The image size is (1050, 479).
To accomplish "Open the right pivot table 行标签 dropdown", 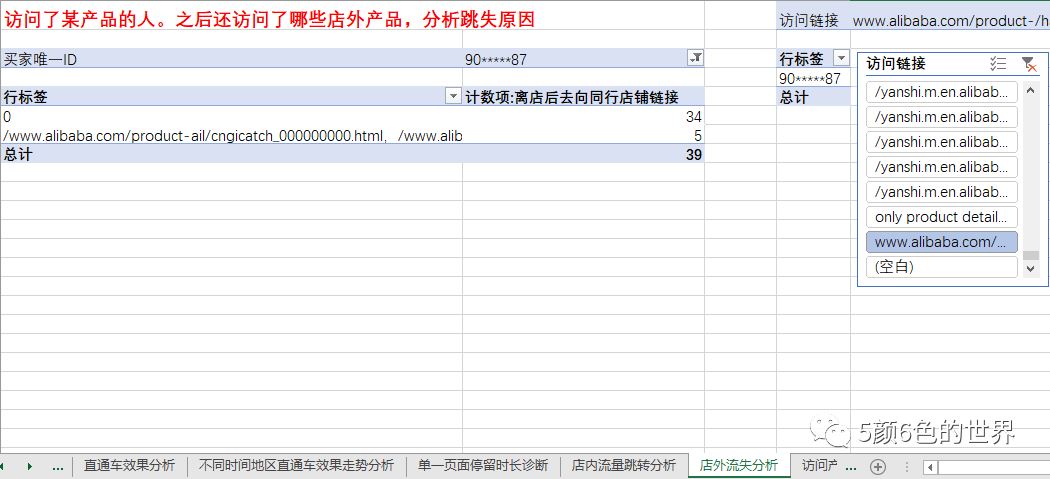I will pos(841,58).
